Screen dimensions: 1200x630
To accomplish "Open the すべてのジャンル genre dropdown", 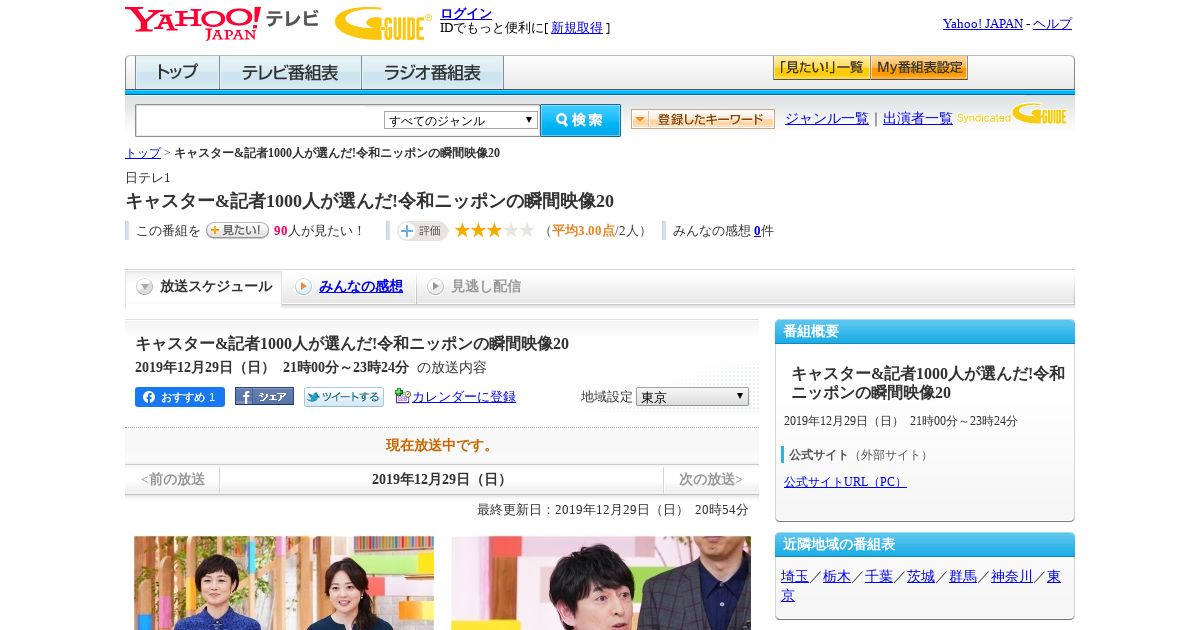I will 461,120.
